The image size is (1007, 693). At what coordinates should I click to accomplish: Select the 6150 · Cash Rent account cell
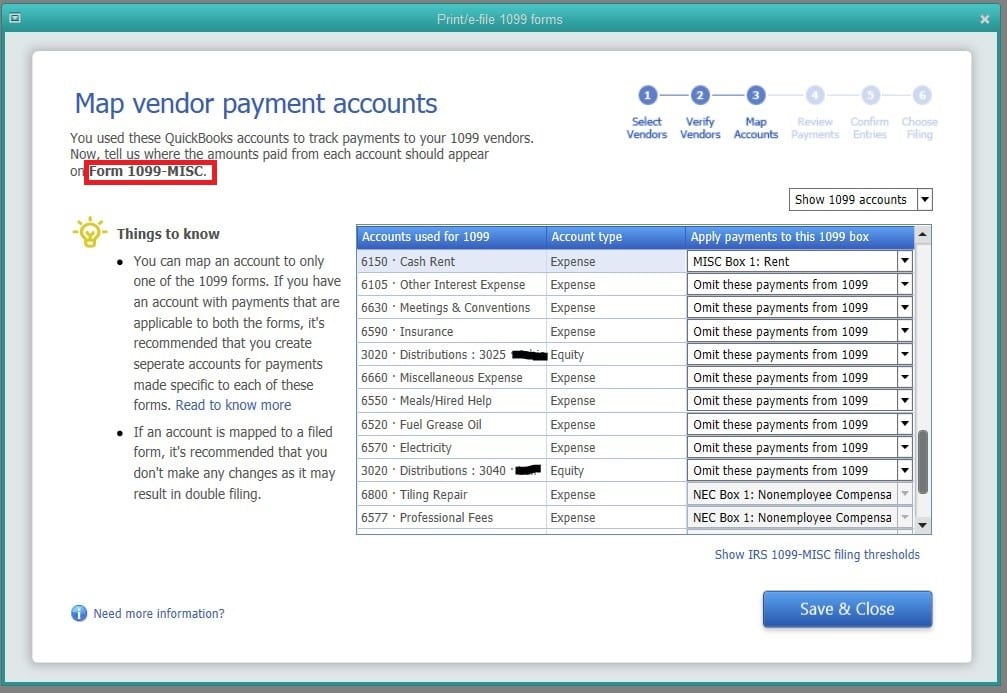coord(451,261)
